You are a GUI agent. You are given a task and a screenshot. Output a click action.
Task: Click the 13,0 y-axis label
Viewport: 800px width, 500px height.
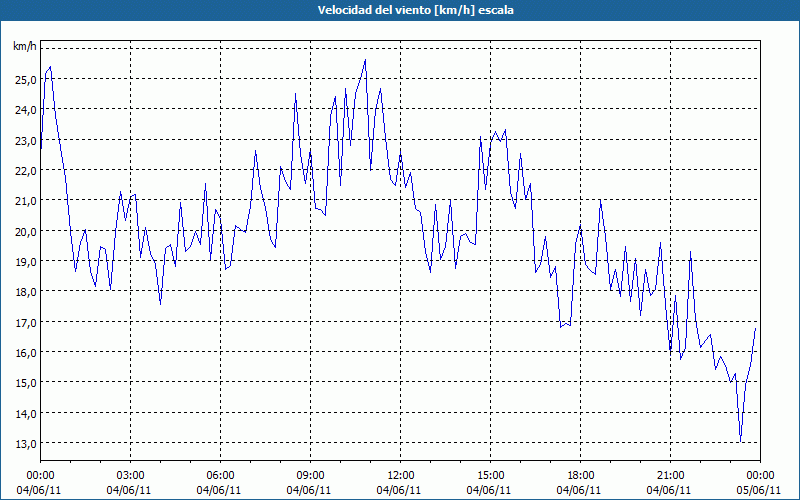(x=27, y=443)
